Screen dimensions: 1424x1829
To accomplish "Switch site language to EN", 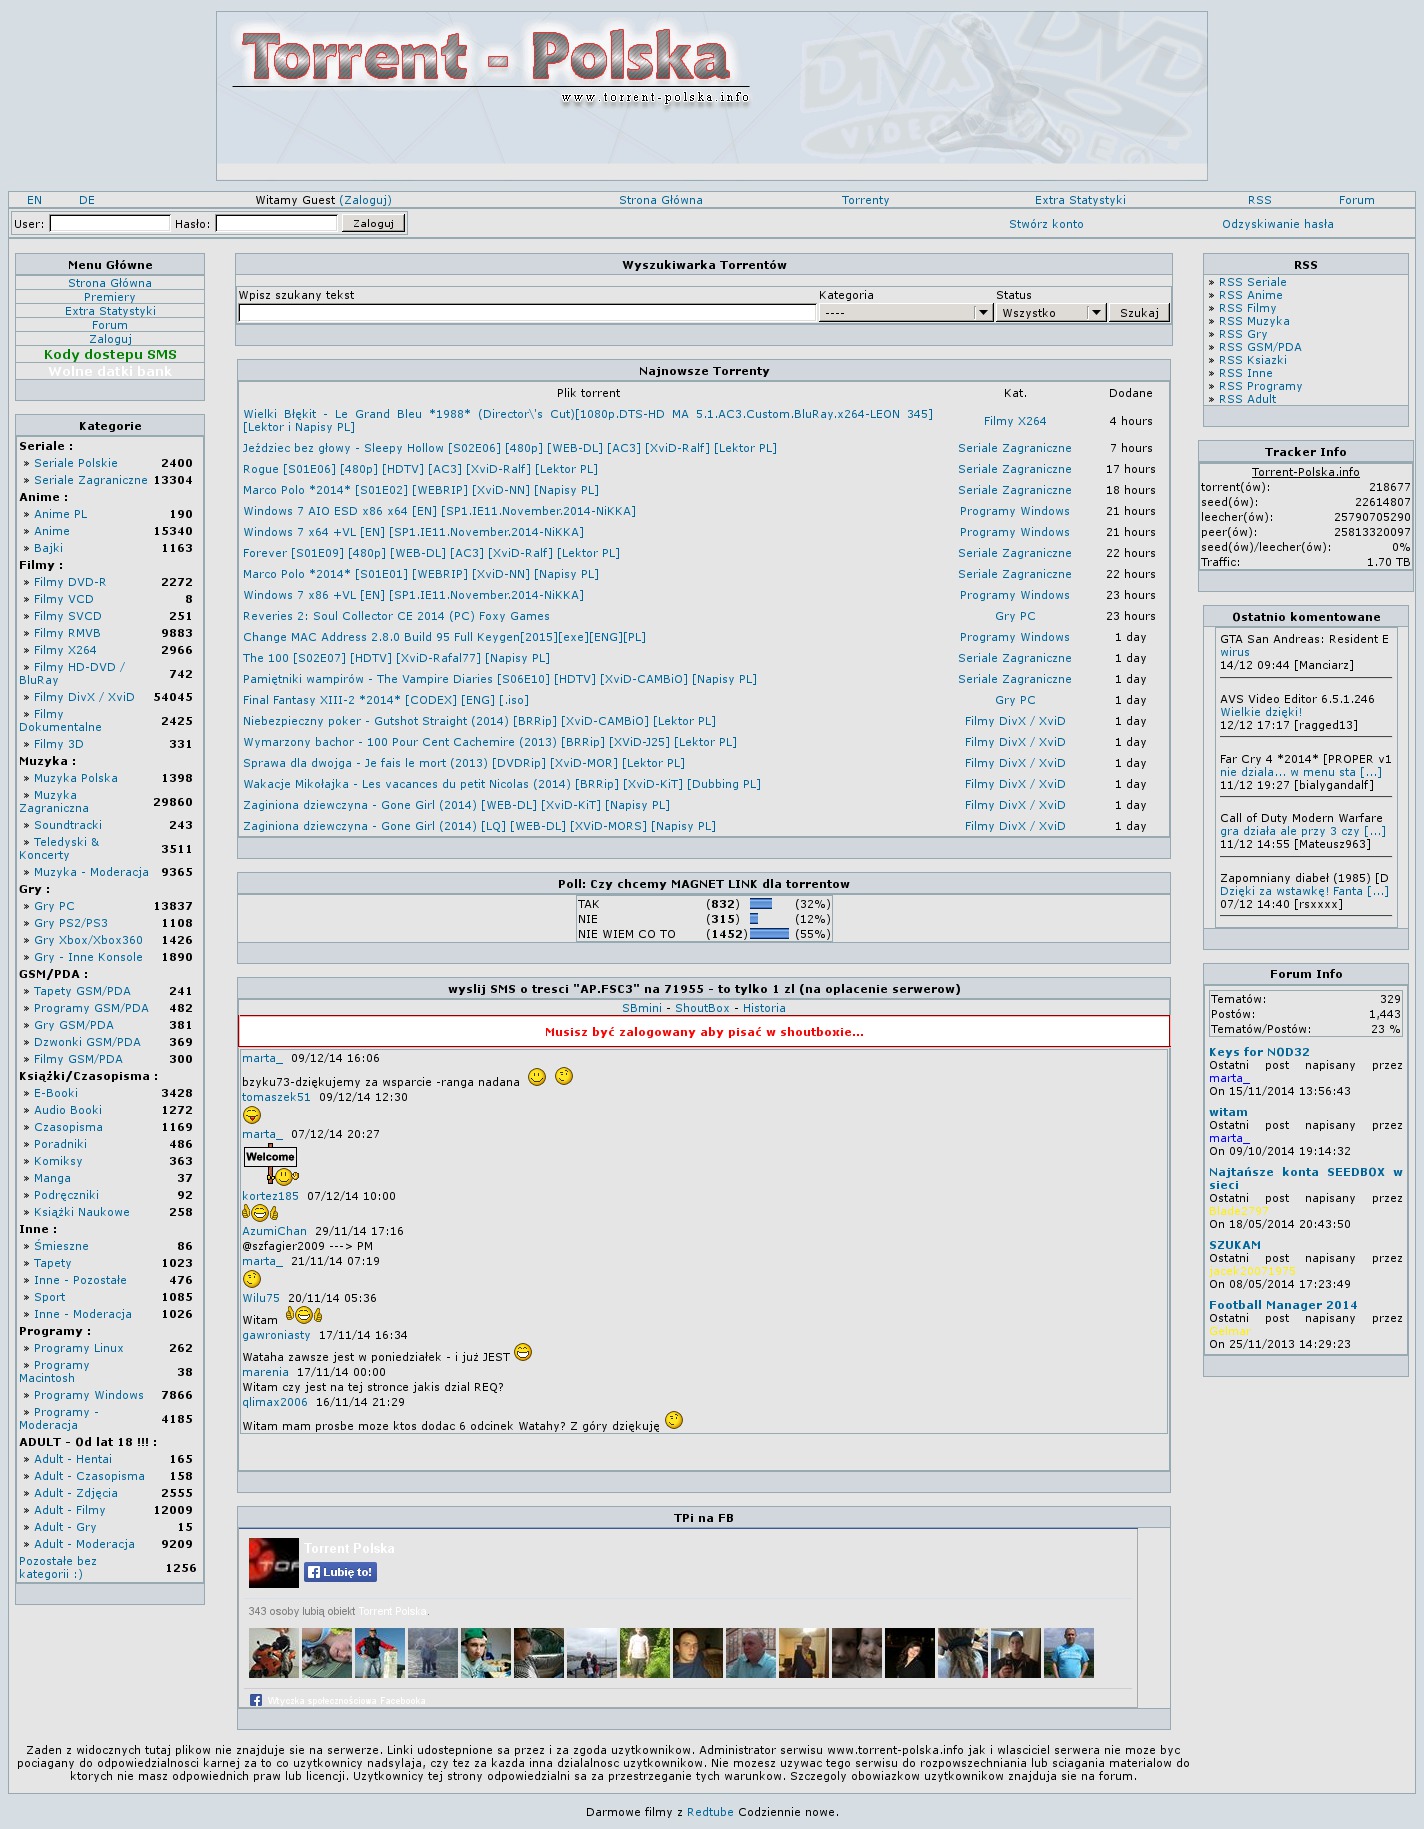I will (x=35, y=200).
